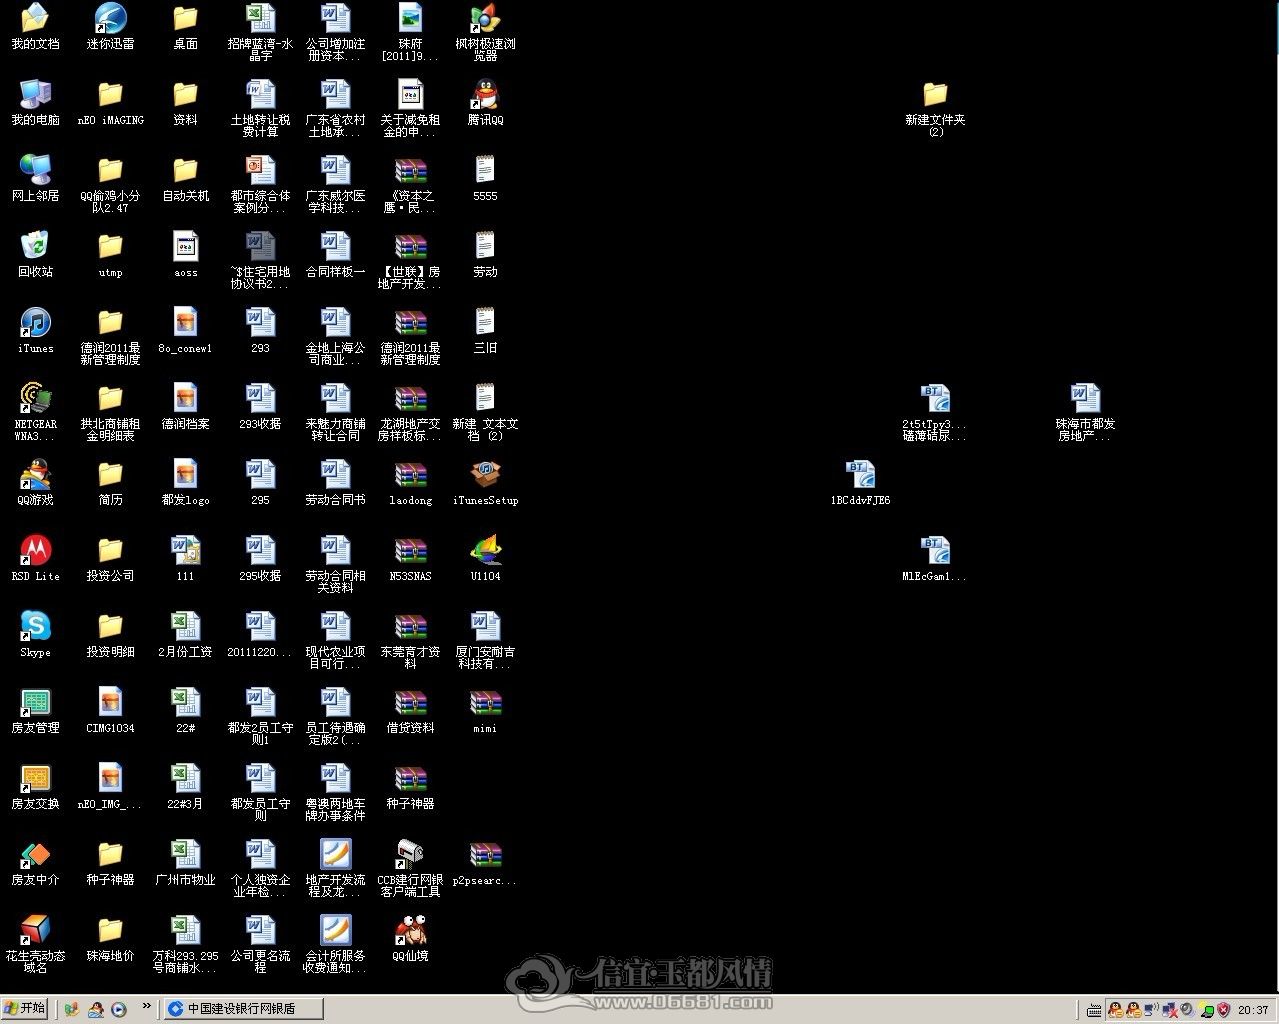1279x1024 pixels.
Task: Select the 5555 text file
Action: (x=485, y=178)
